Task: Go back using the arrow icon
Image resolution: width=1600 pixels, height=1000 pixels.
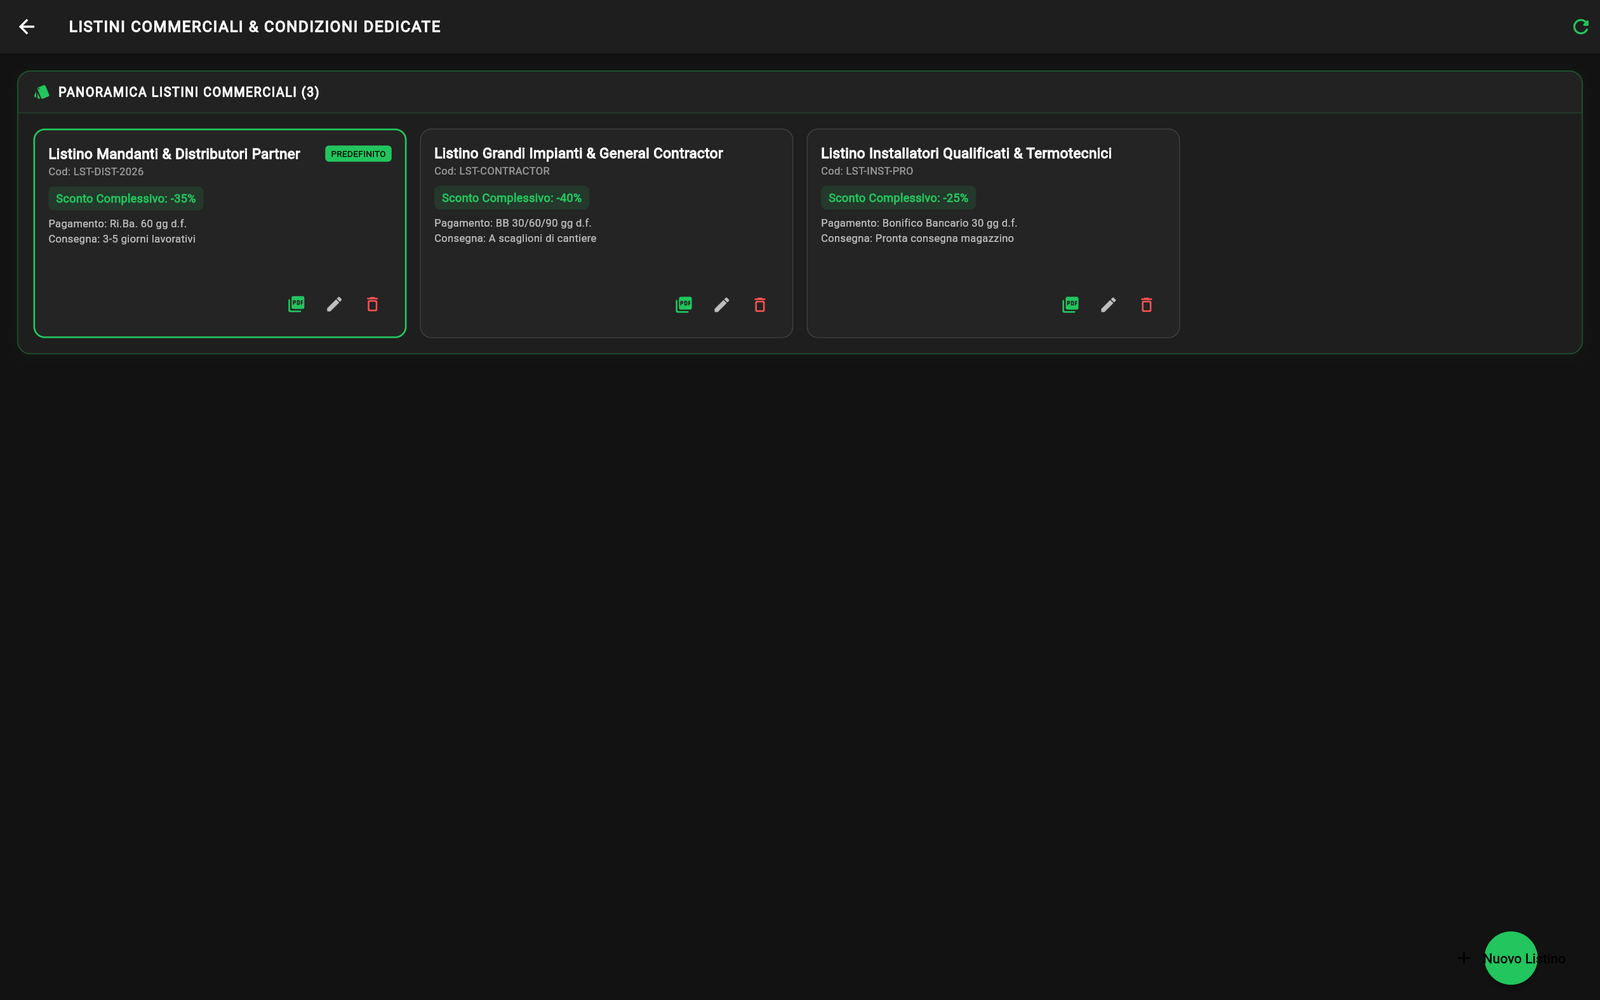Action: (27, 27)
